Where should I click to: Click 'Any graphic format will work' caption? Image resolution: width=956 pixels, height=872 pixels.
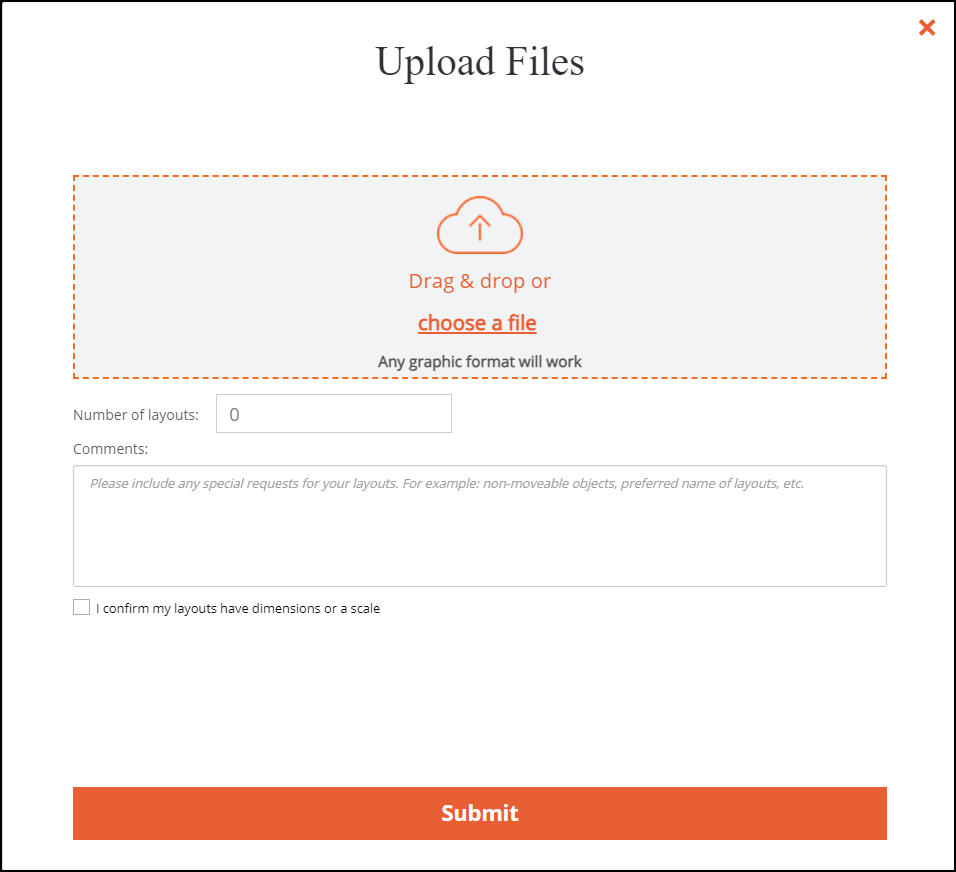coord(480,362)
